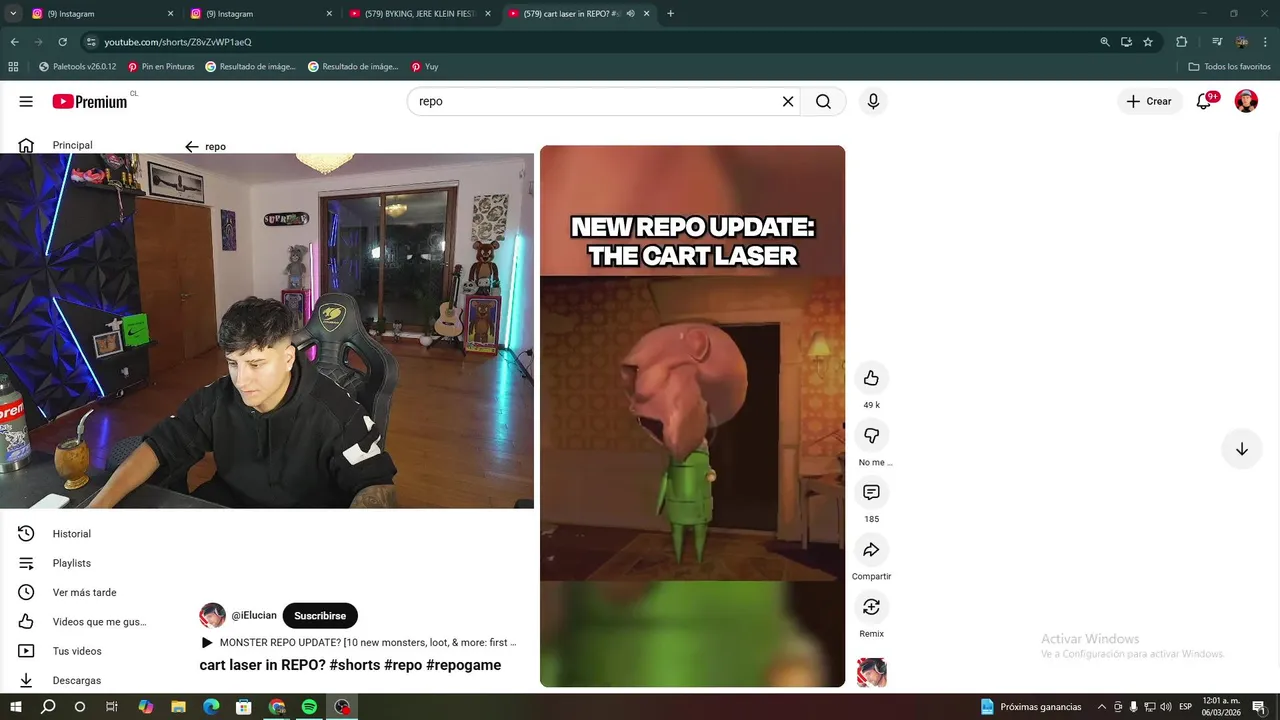Bookmark this page with the star
This screenshot has width=1280, height=720.
pos(1148,42)
